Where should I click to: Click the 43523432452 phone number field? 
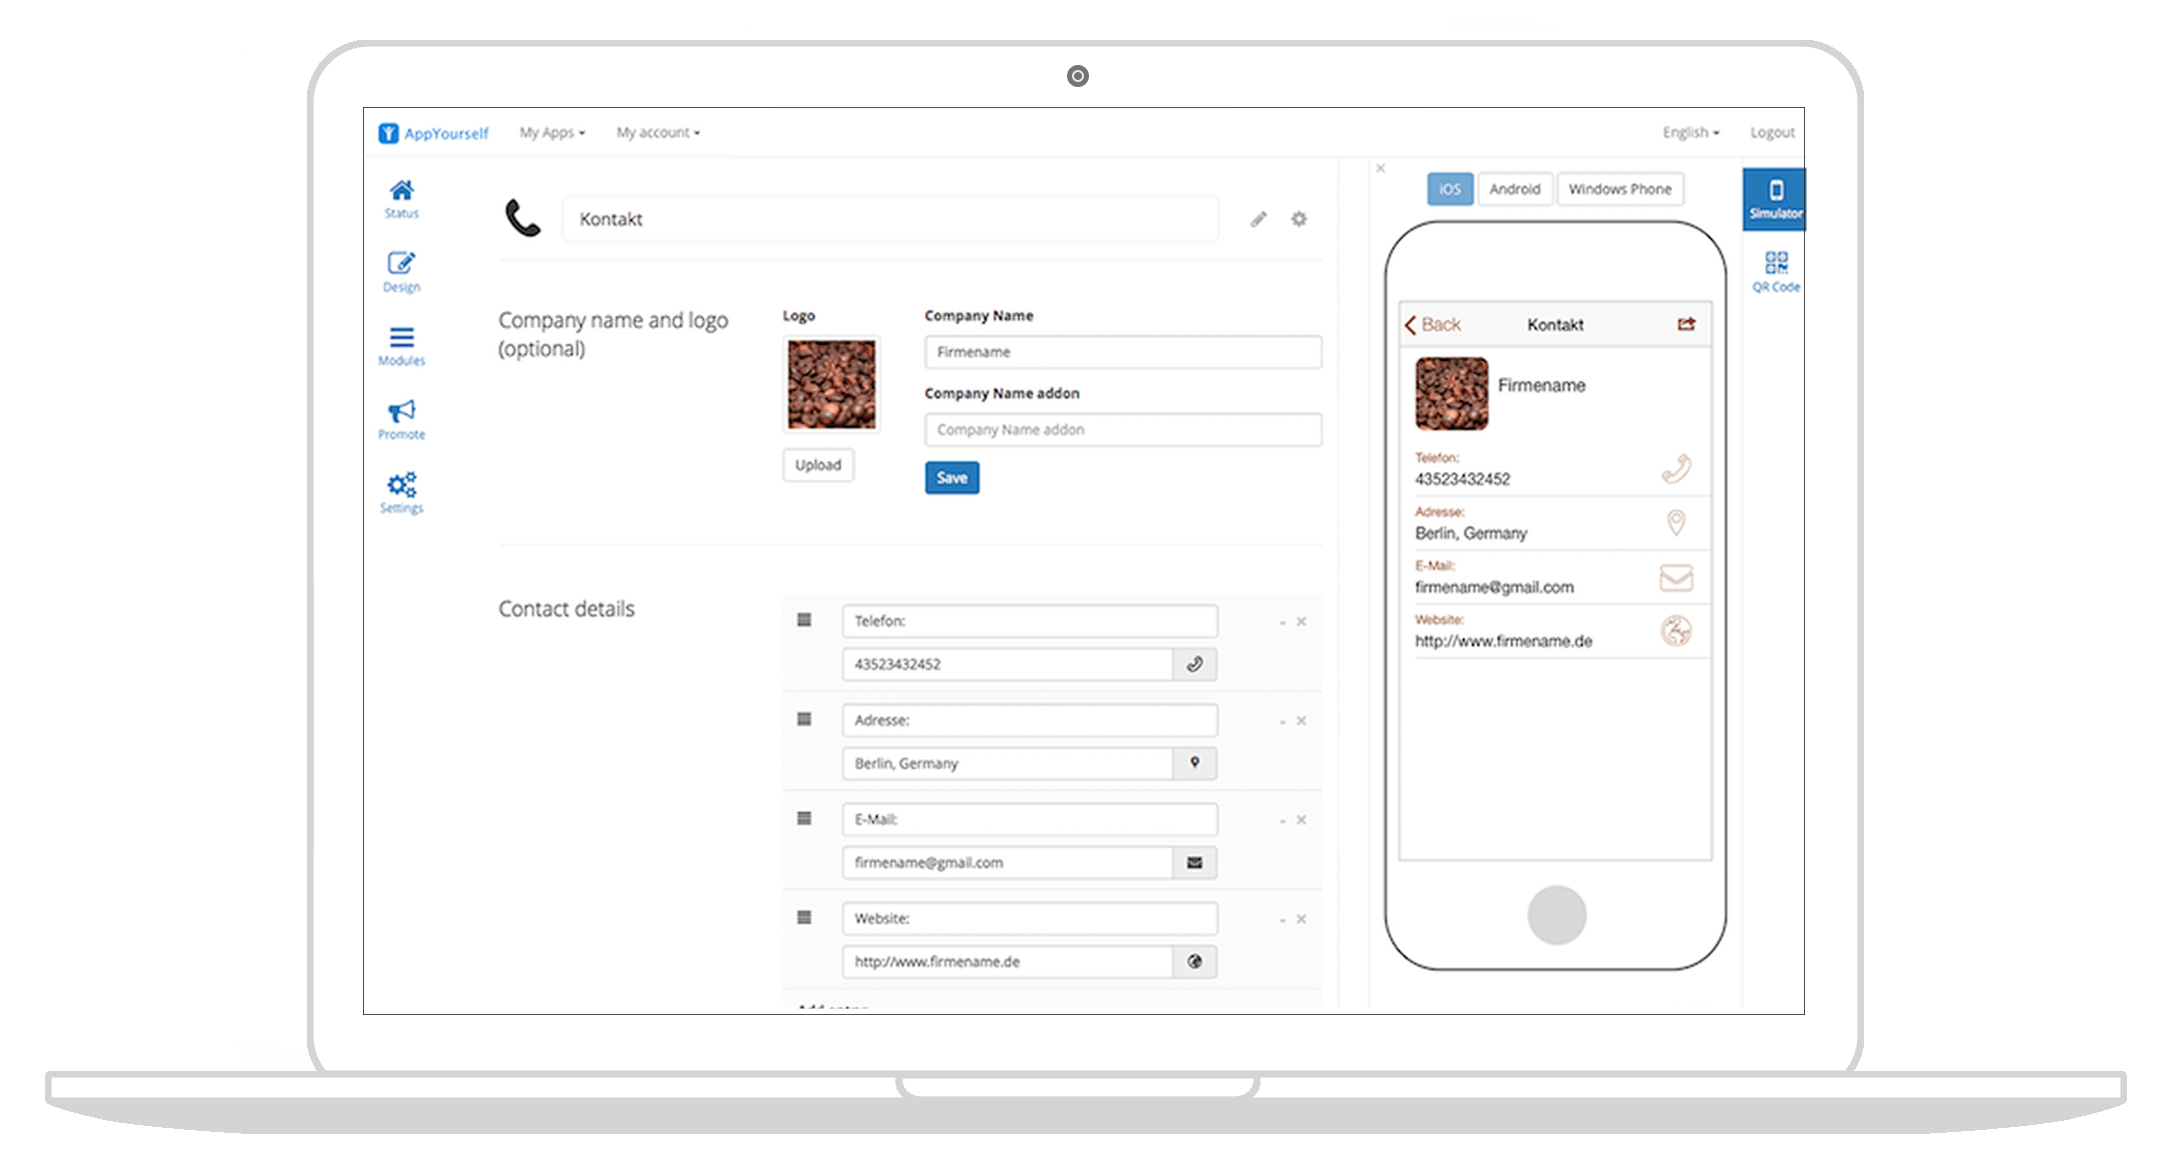click(1007, 664)
